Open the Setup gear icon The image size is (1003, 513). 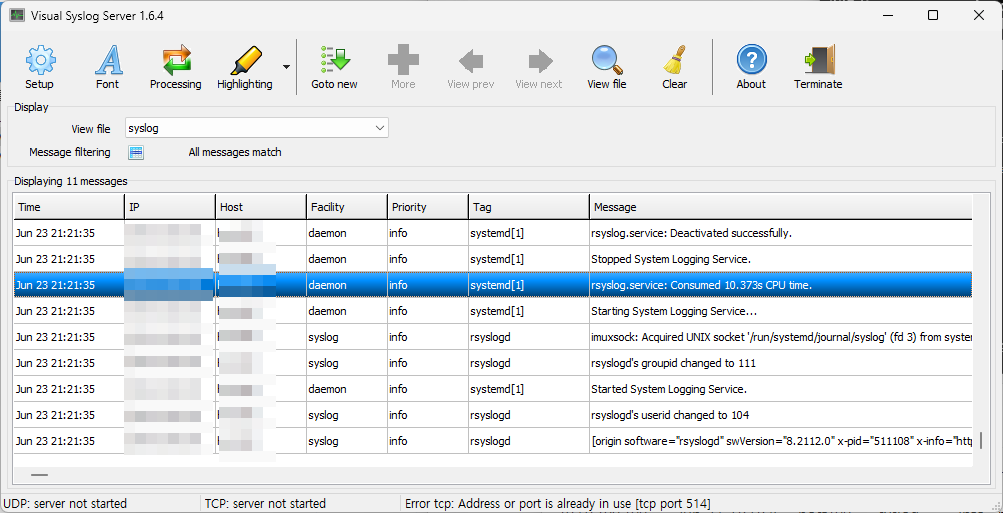(x=40, y=61)
